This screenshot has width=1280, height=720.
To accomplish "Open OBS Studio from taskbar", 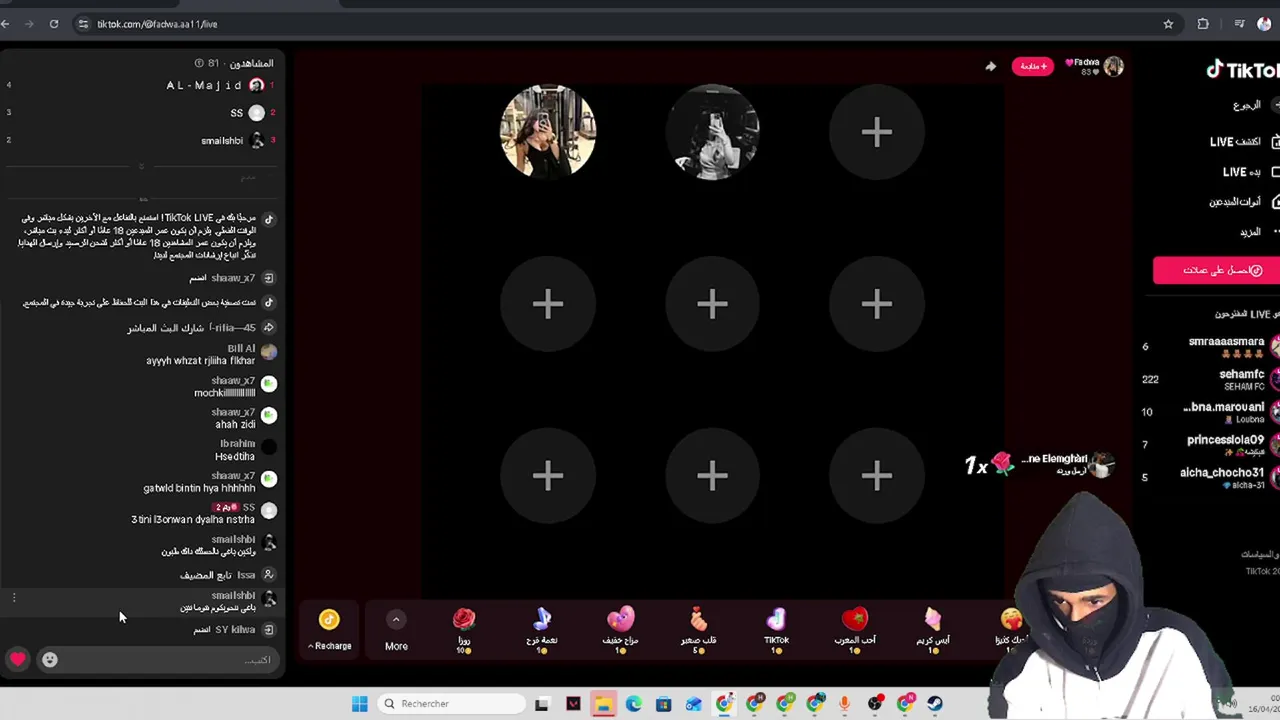I will (875, 704).
